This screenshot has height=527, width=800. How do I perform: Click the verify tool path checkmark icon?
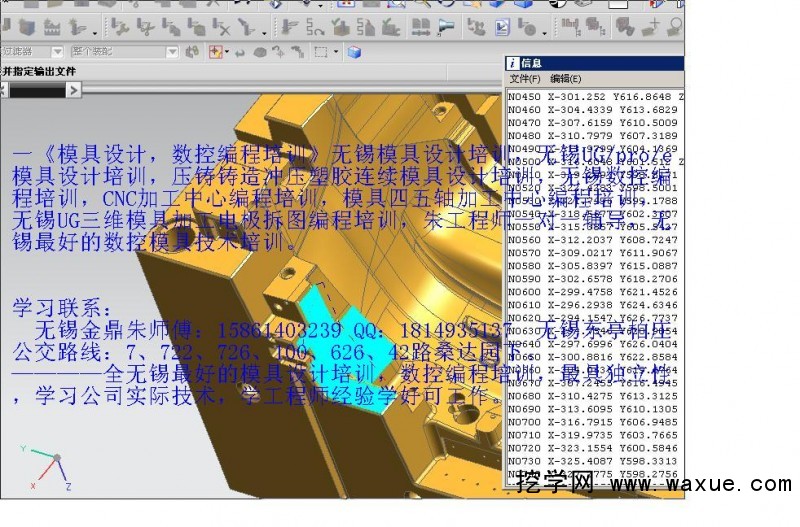coord(340,27)
